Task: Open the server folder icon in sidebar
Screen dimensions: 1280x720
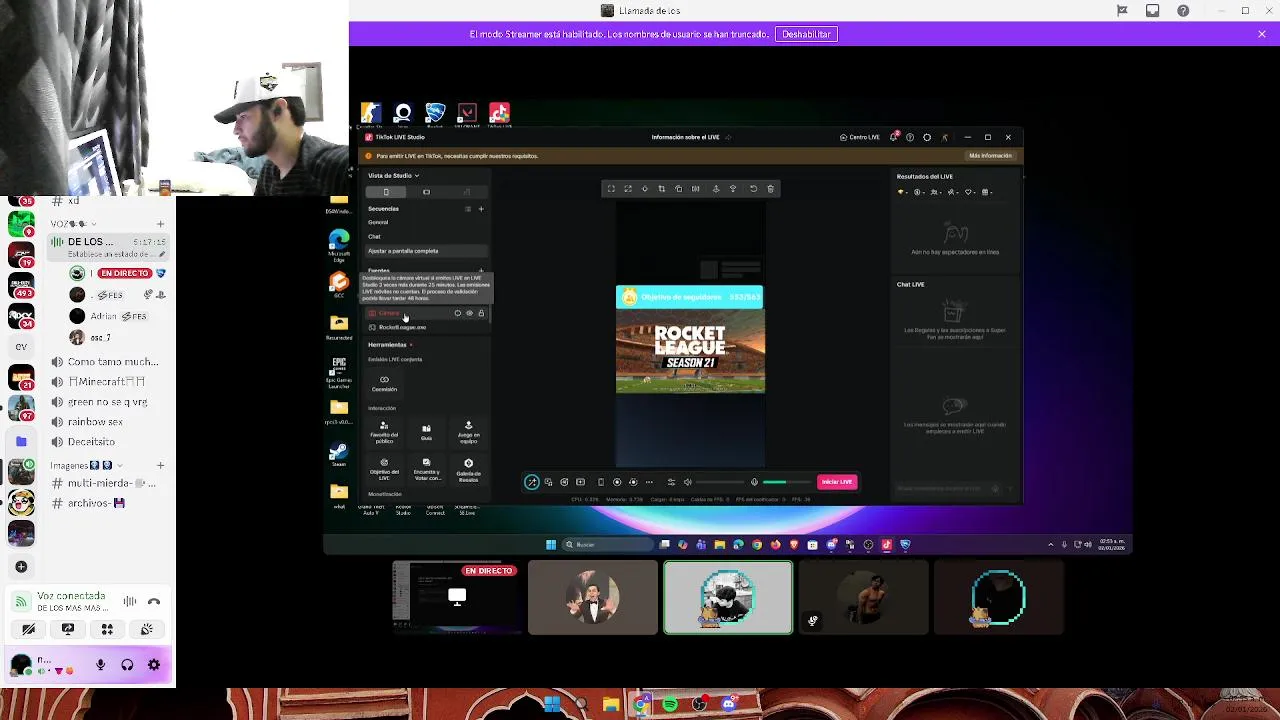Action: point(21,441)
